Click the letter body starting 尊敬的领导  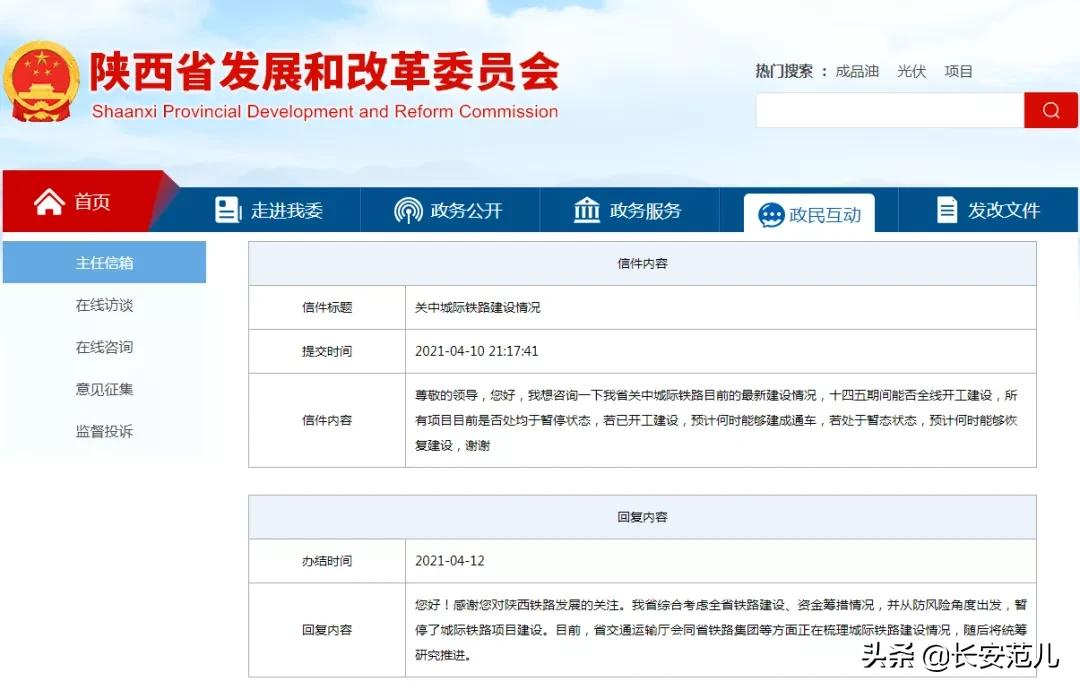point(716,420)
